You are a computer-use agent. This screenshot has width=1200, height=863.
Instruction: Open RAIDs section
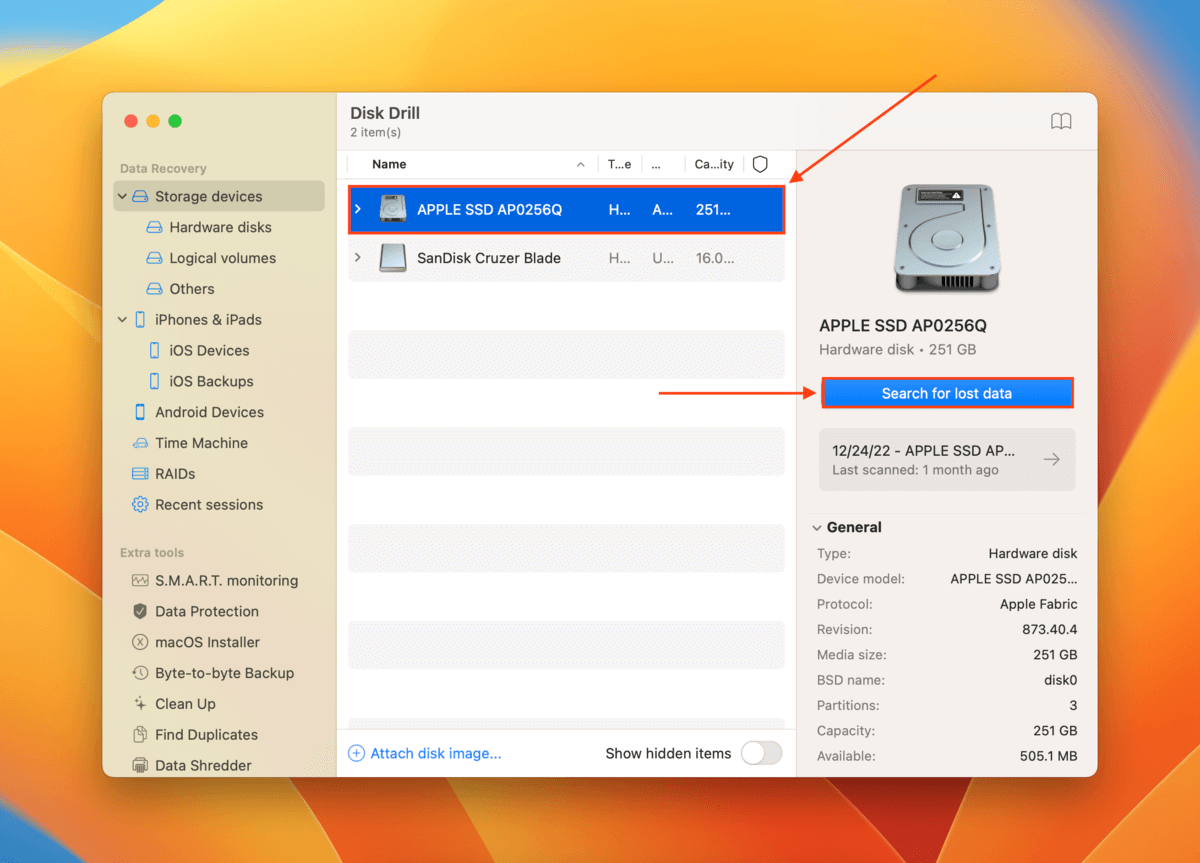[175, 474]
